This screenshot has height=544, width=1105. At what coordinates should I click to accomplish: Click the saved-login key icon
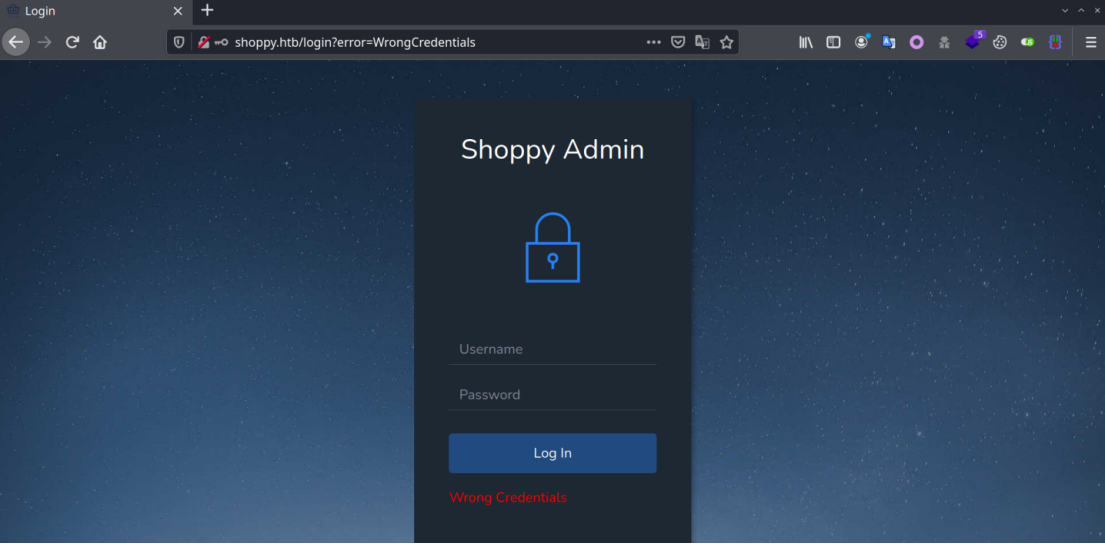click(221, 42)
